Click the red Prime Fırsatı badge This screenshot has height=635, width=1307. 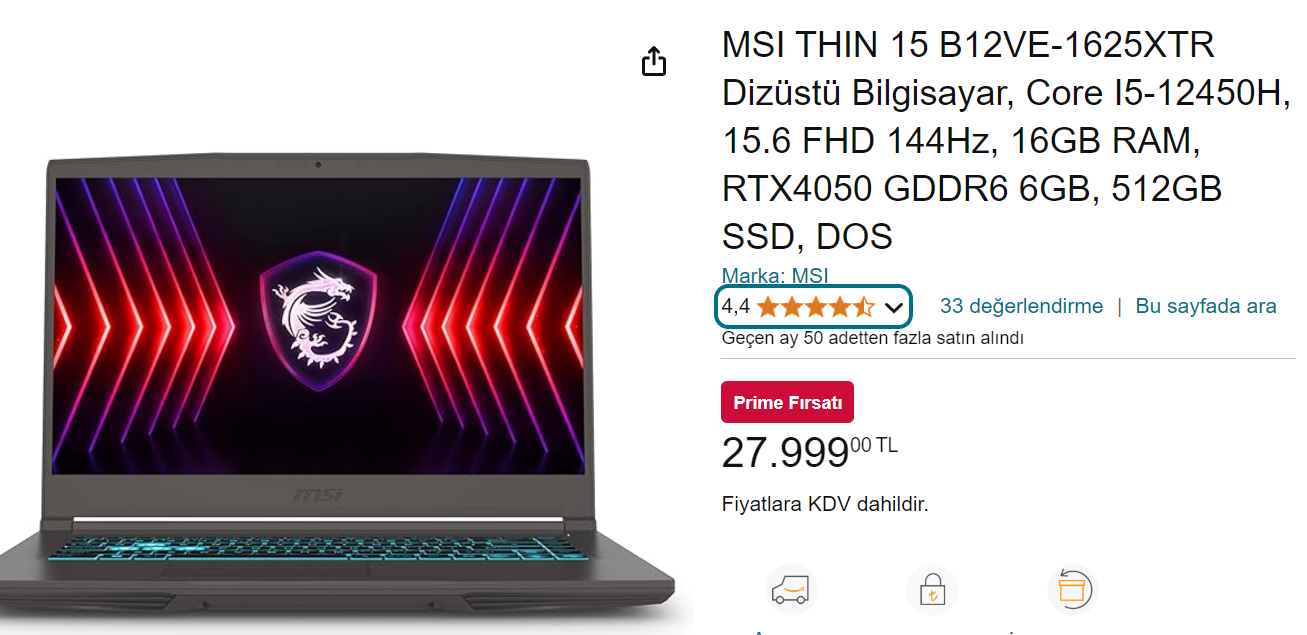[x=788, y=402]
